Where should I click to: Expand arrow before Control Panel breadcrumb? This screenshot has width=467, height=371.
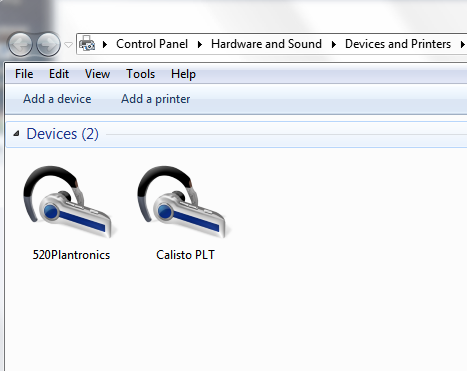tap(105, 44)
